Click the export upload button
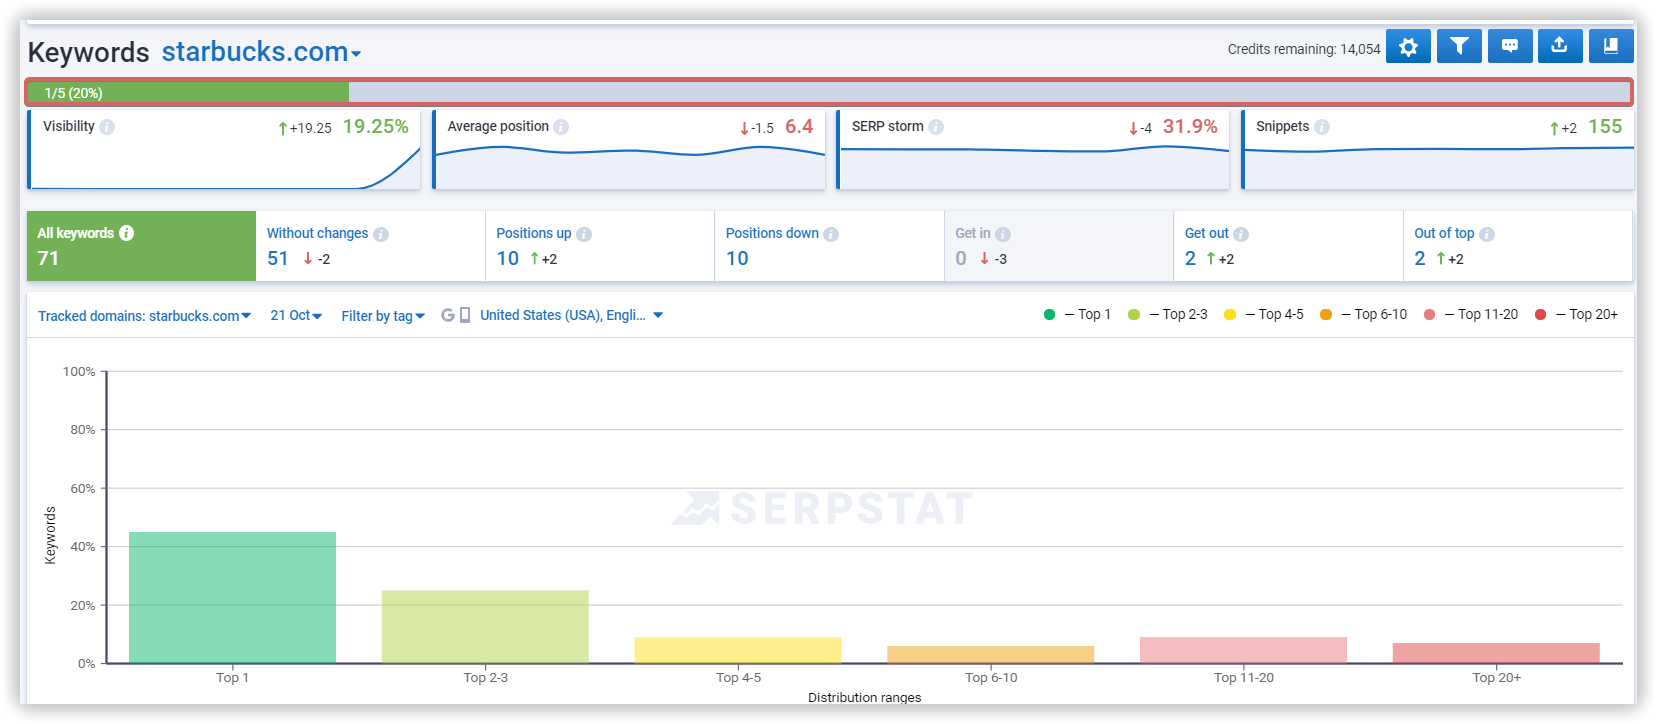1657x724 pixels. 1560,46
